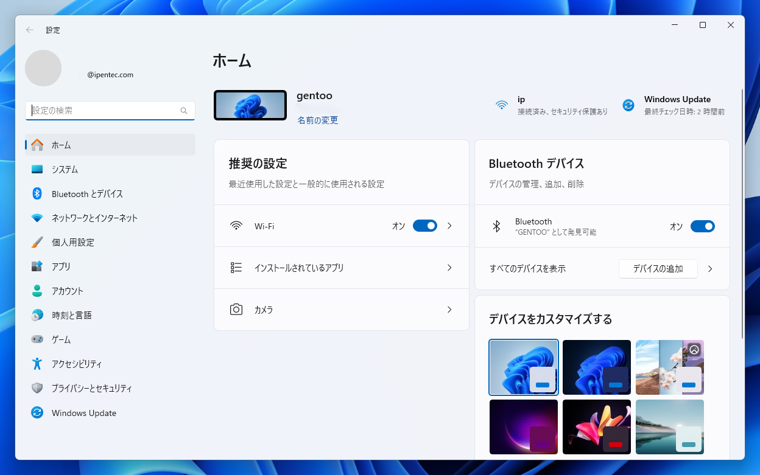760x475 pixels.
Task: Select the purple glow theme thumbnail
Action: 523,427
